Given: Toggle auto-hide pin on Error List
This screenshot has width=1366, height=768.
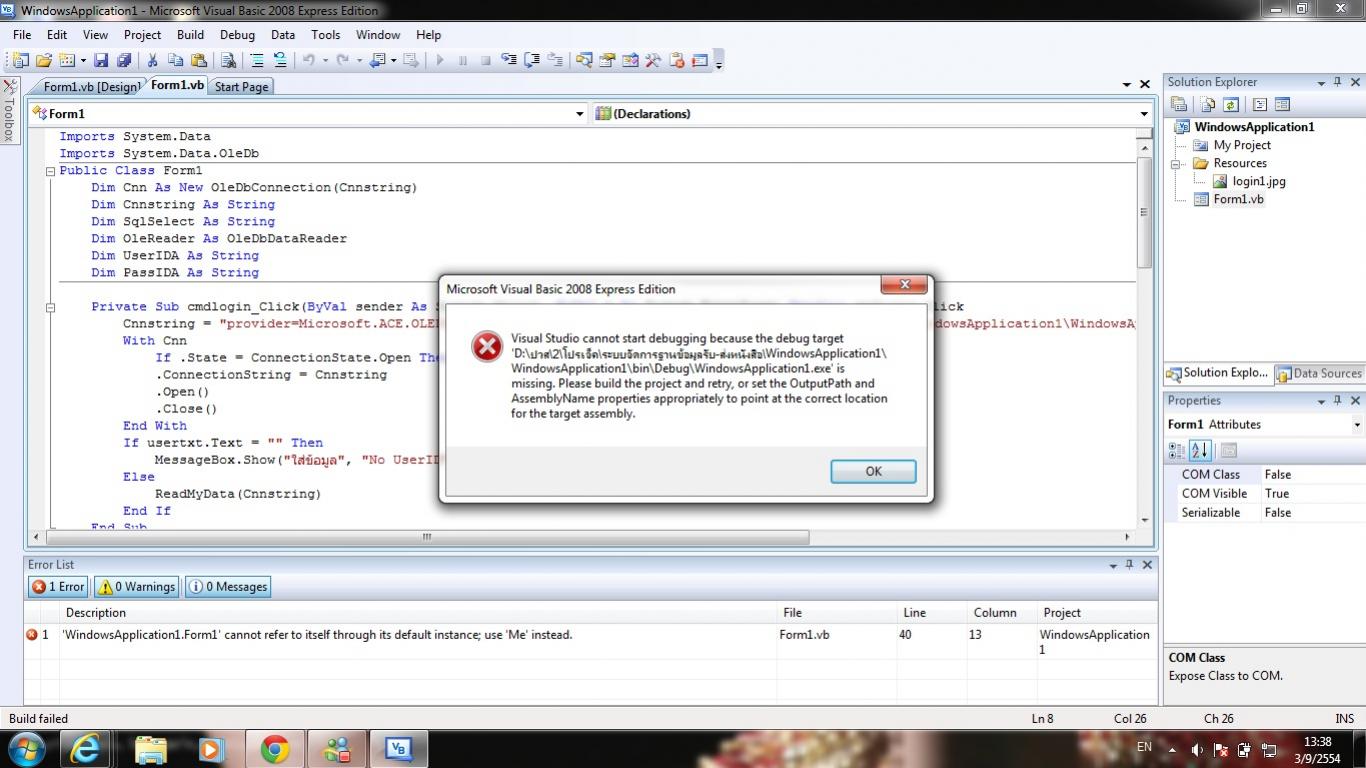Looking at the screenshot, I should pyautogui.click(x=1129, y=565).
